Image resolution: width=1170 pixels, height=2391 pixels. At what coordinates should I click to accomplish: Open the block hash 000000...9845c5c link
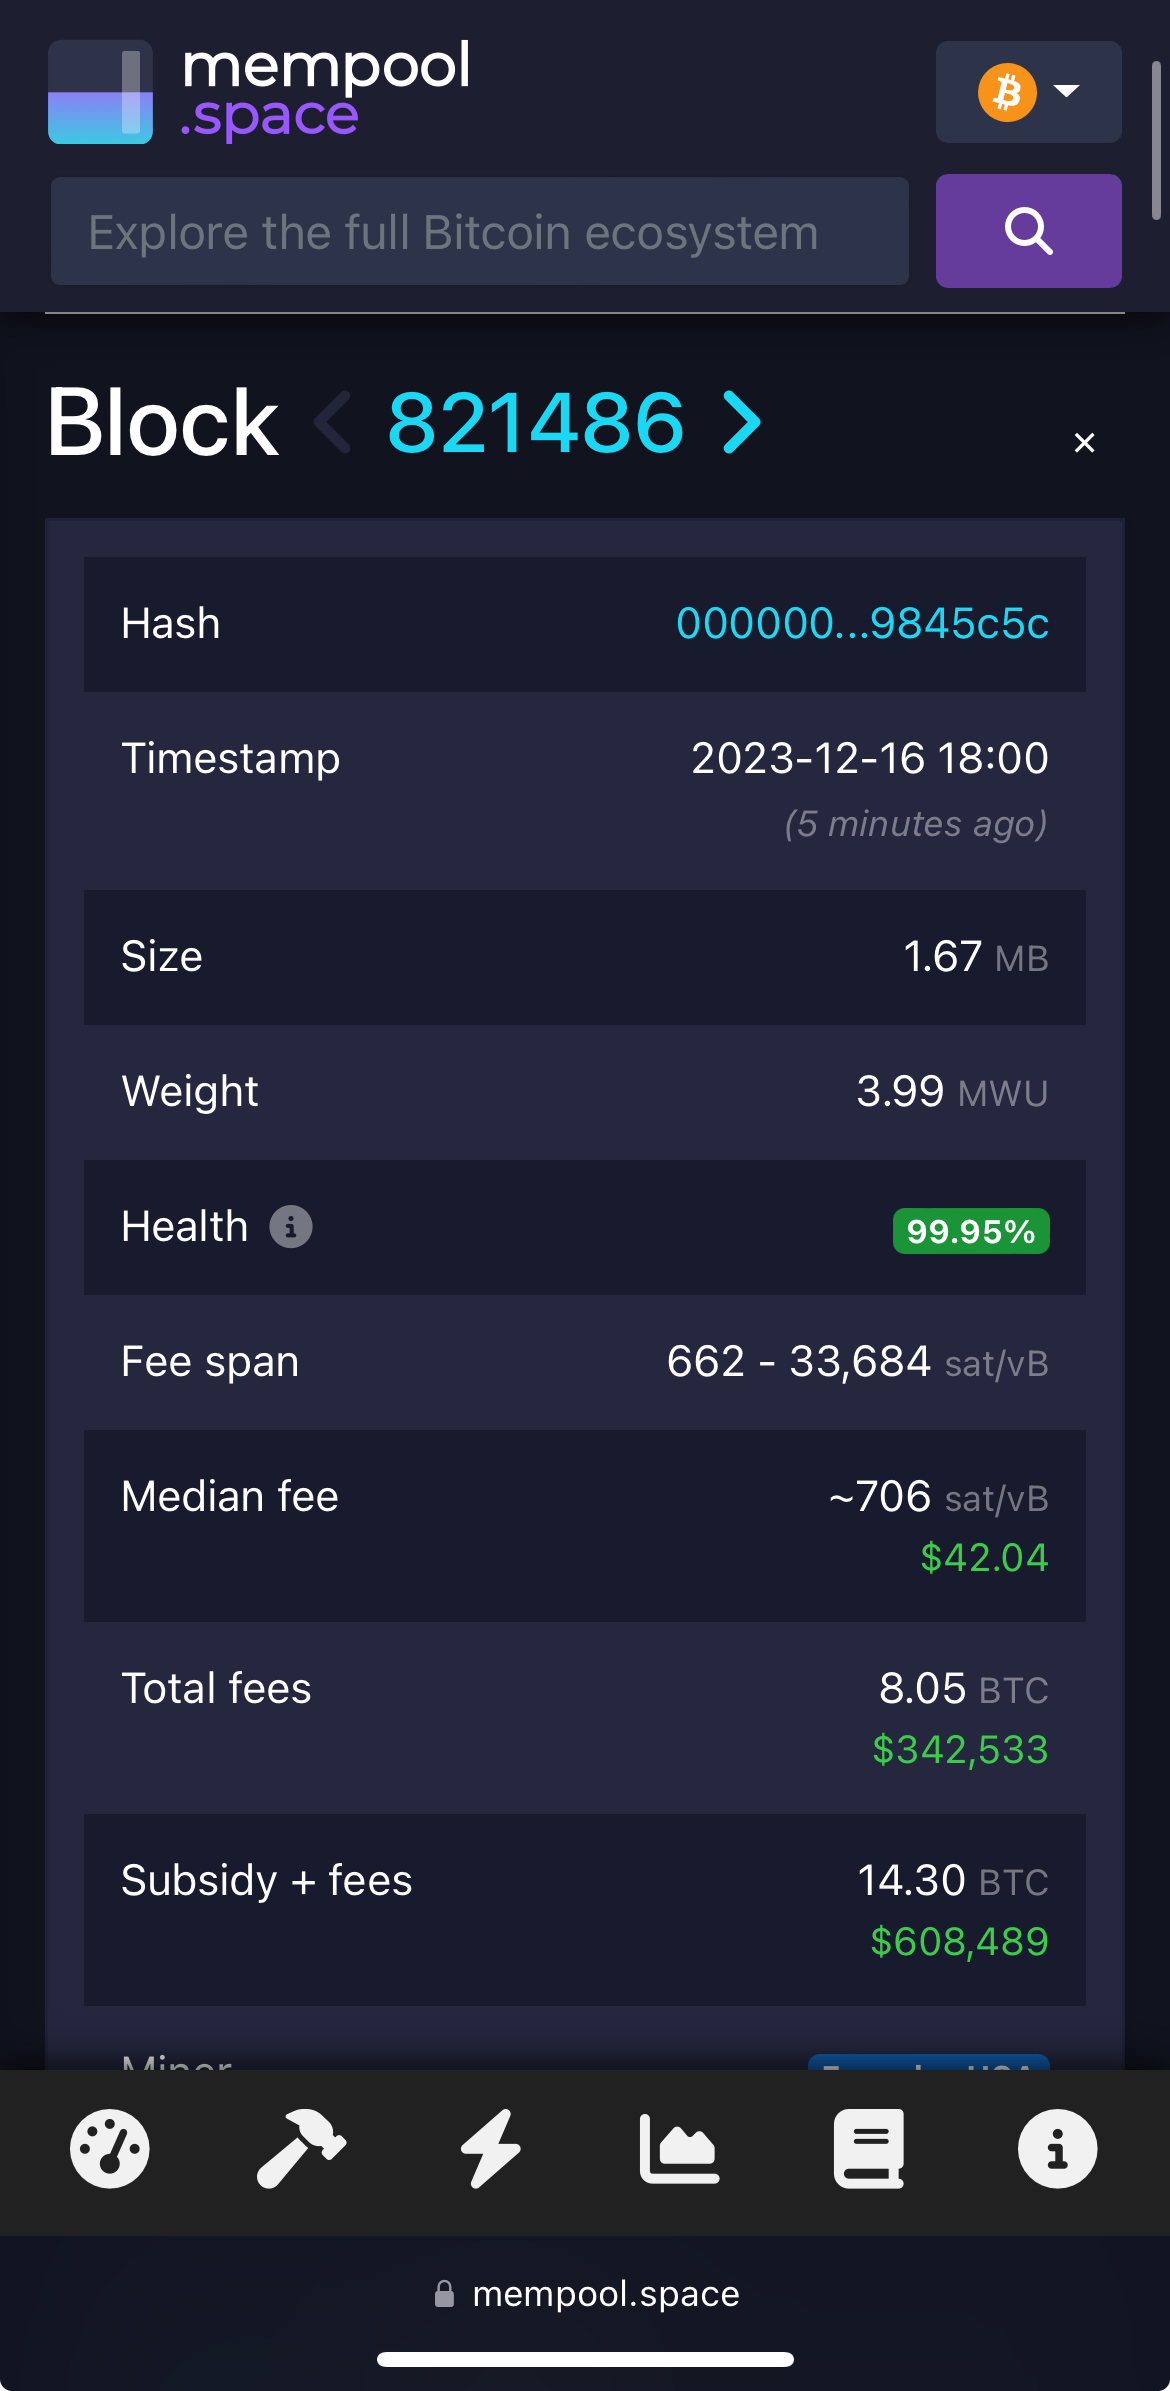[x=862, y=624]
